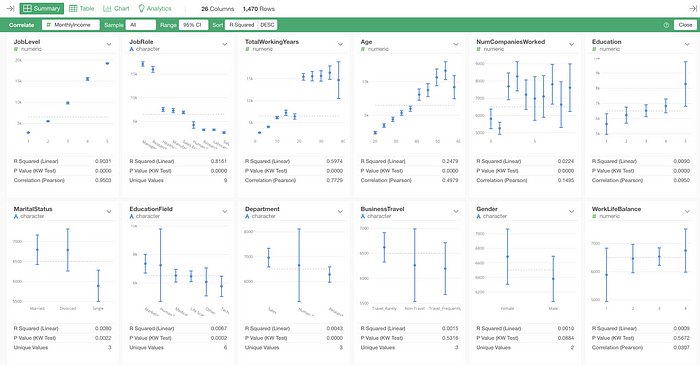Expand EducationField card menu chevron
The image size is (700, 365).
click(225, 212)
